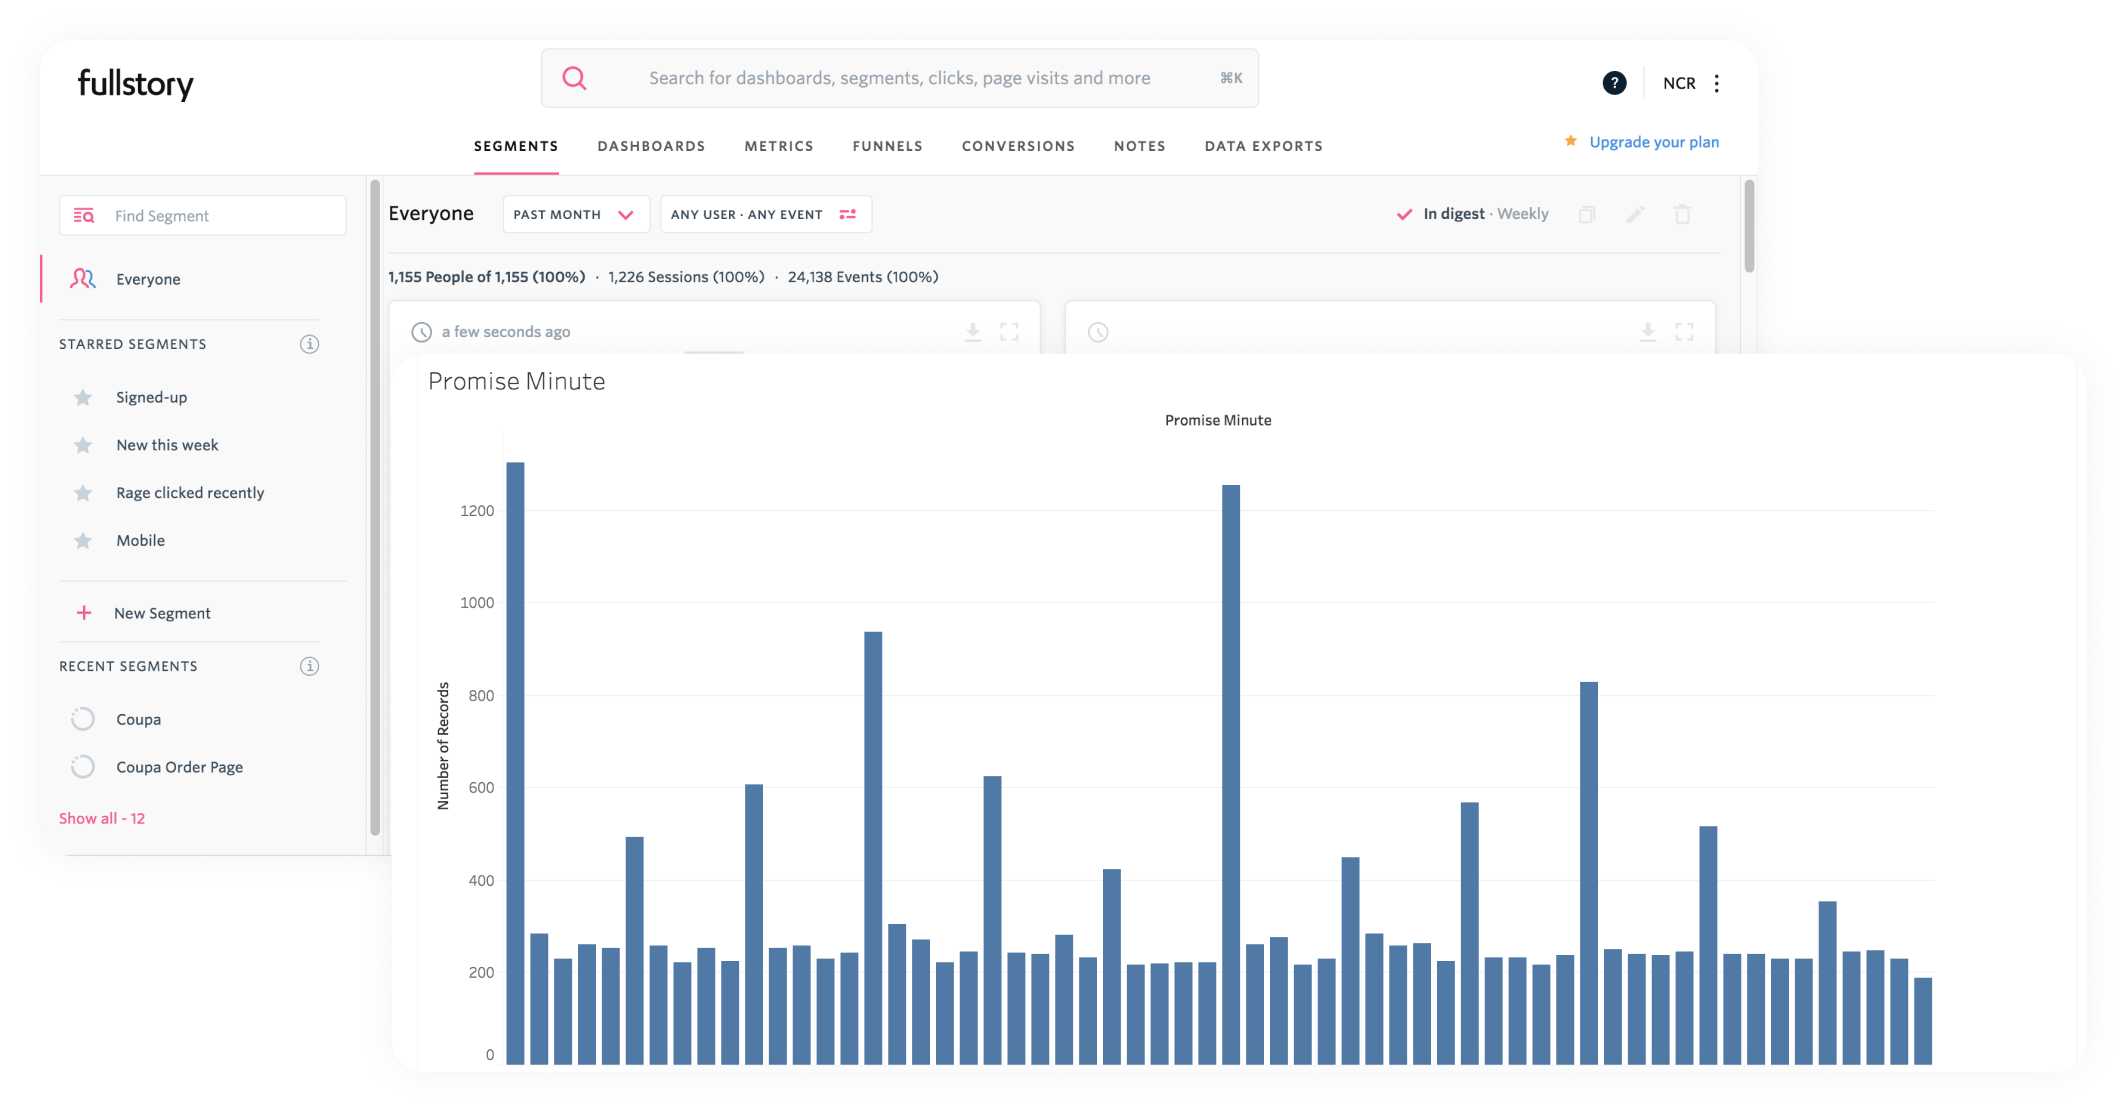Download the chart data using the download icon
The height and width of the screenshot is (1112, 2126).
(x=972, y=331)
